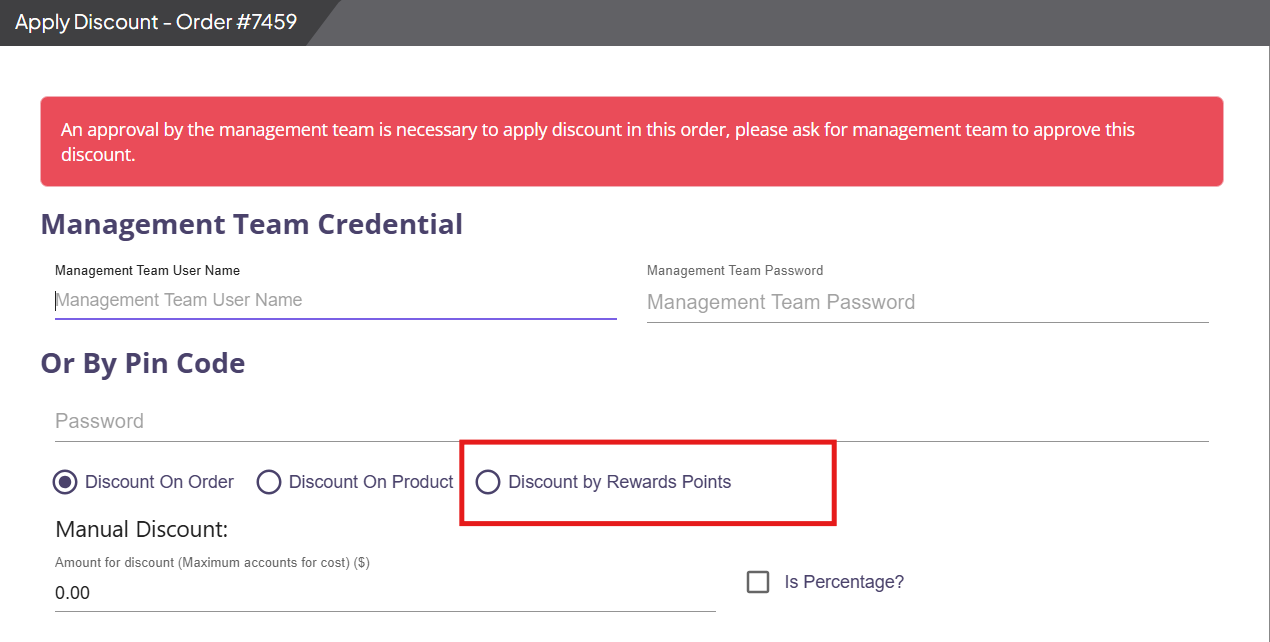The image size is (1270, 642).
Task: Click the Manual Discount: label
Action: [x=142, y=529]
